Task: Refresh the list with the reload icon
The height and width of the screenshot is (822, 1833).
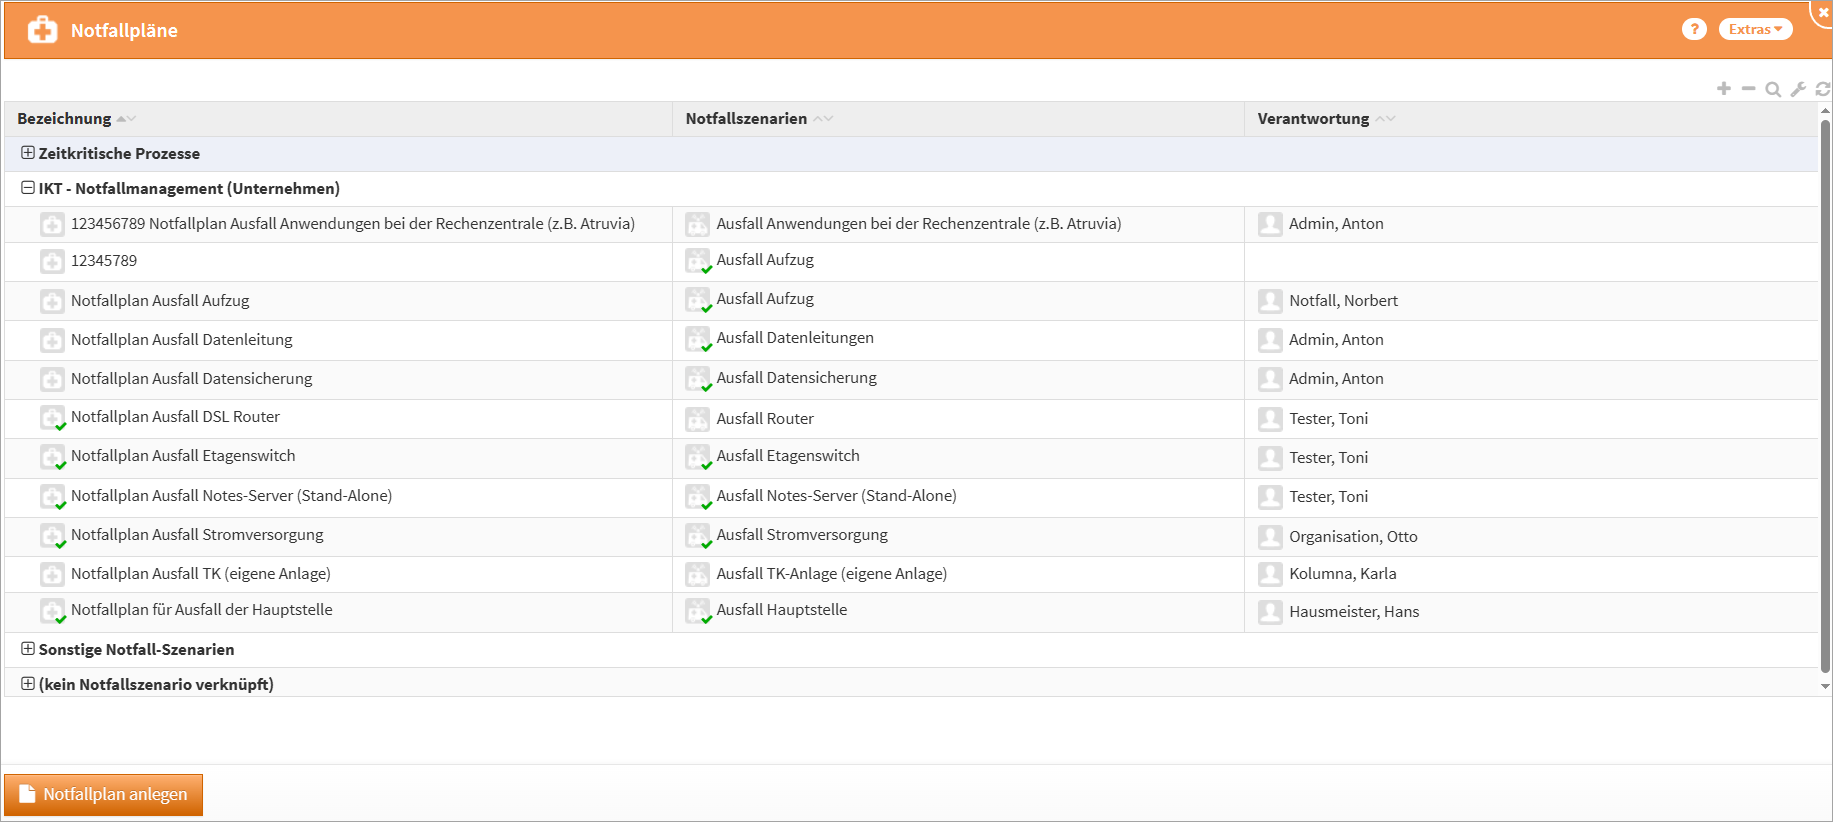Action: (x=1823, y=90)
